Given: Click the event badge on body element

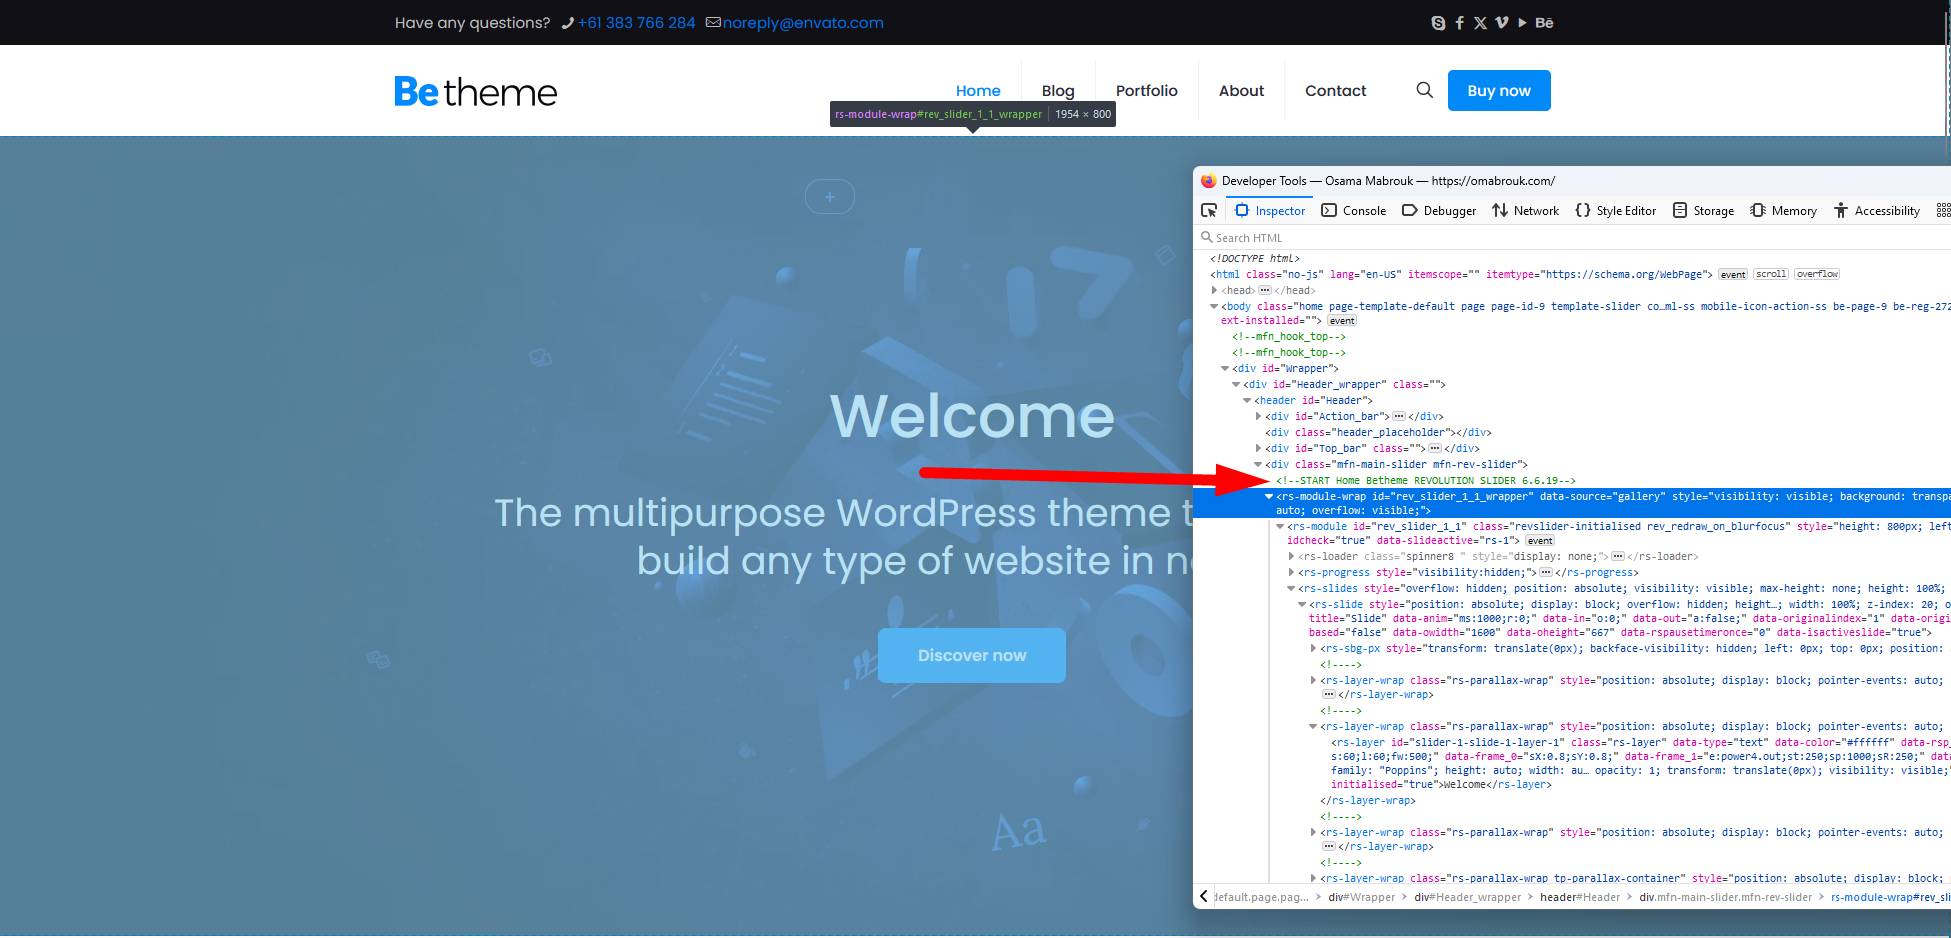Looking at the screenshot, I should coord(1342,321).
